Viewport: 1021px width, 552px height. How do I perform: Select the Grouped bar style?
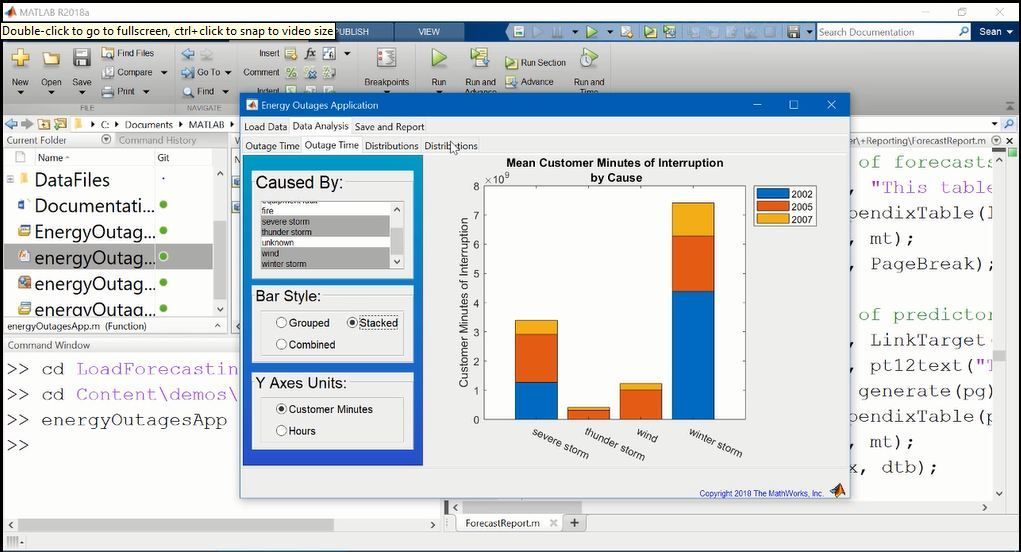(x=282, y=323)
